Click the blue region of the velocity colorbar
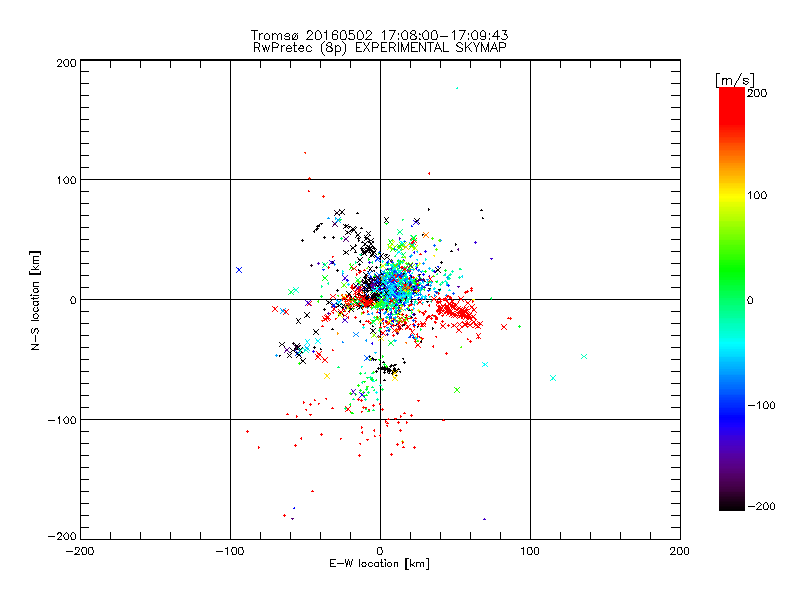 pyautogui.click(x=732, y=416)
